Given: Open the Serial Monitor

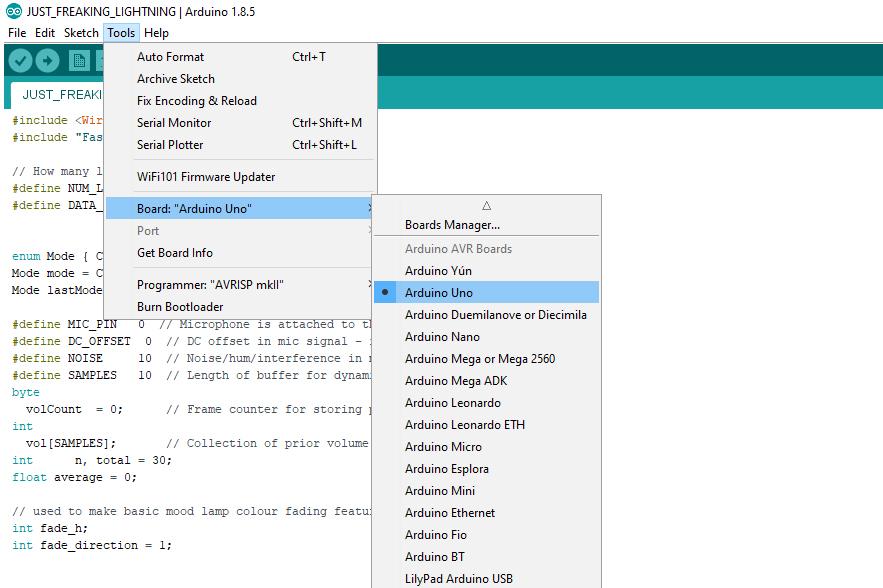Looking at the screenshot, I should [241, 122].
